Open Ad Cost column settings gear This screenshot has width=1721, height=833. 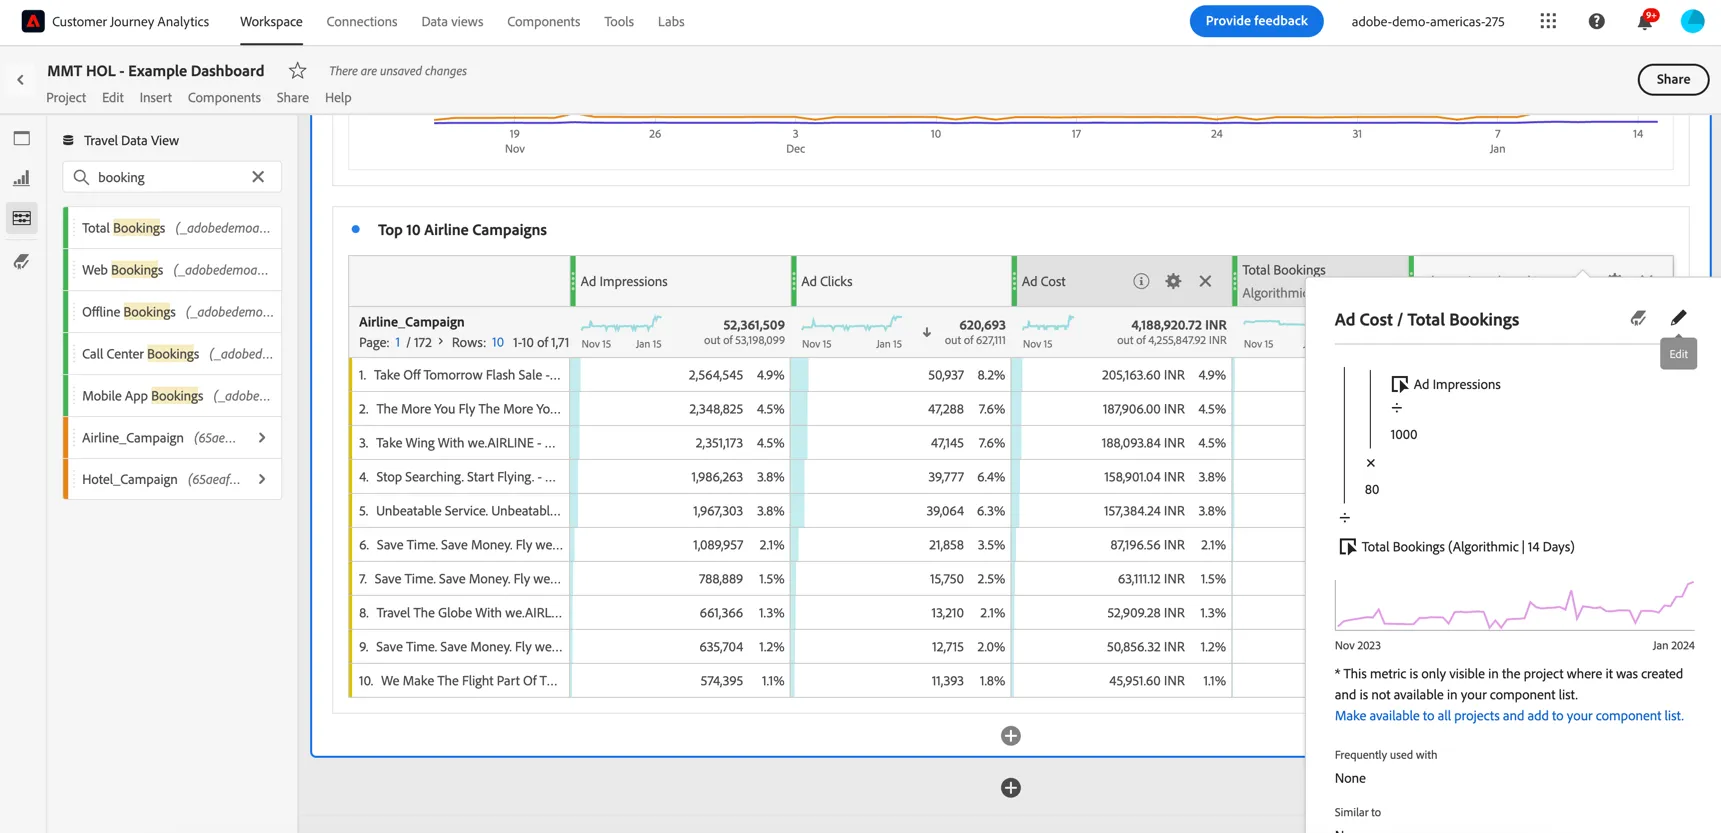pos(1173,281)
